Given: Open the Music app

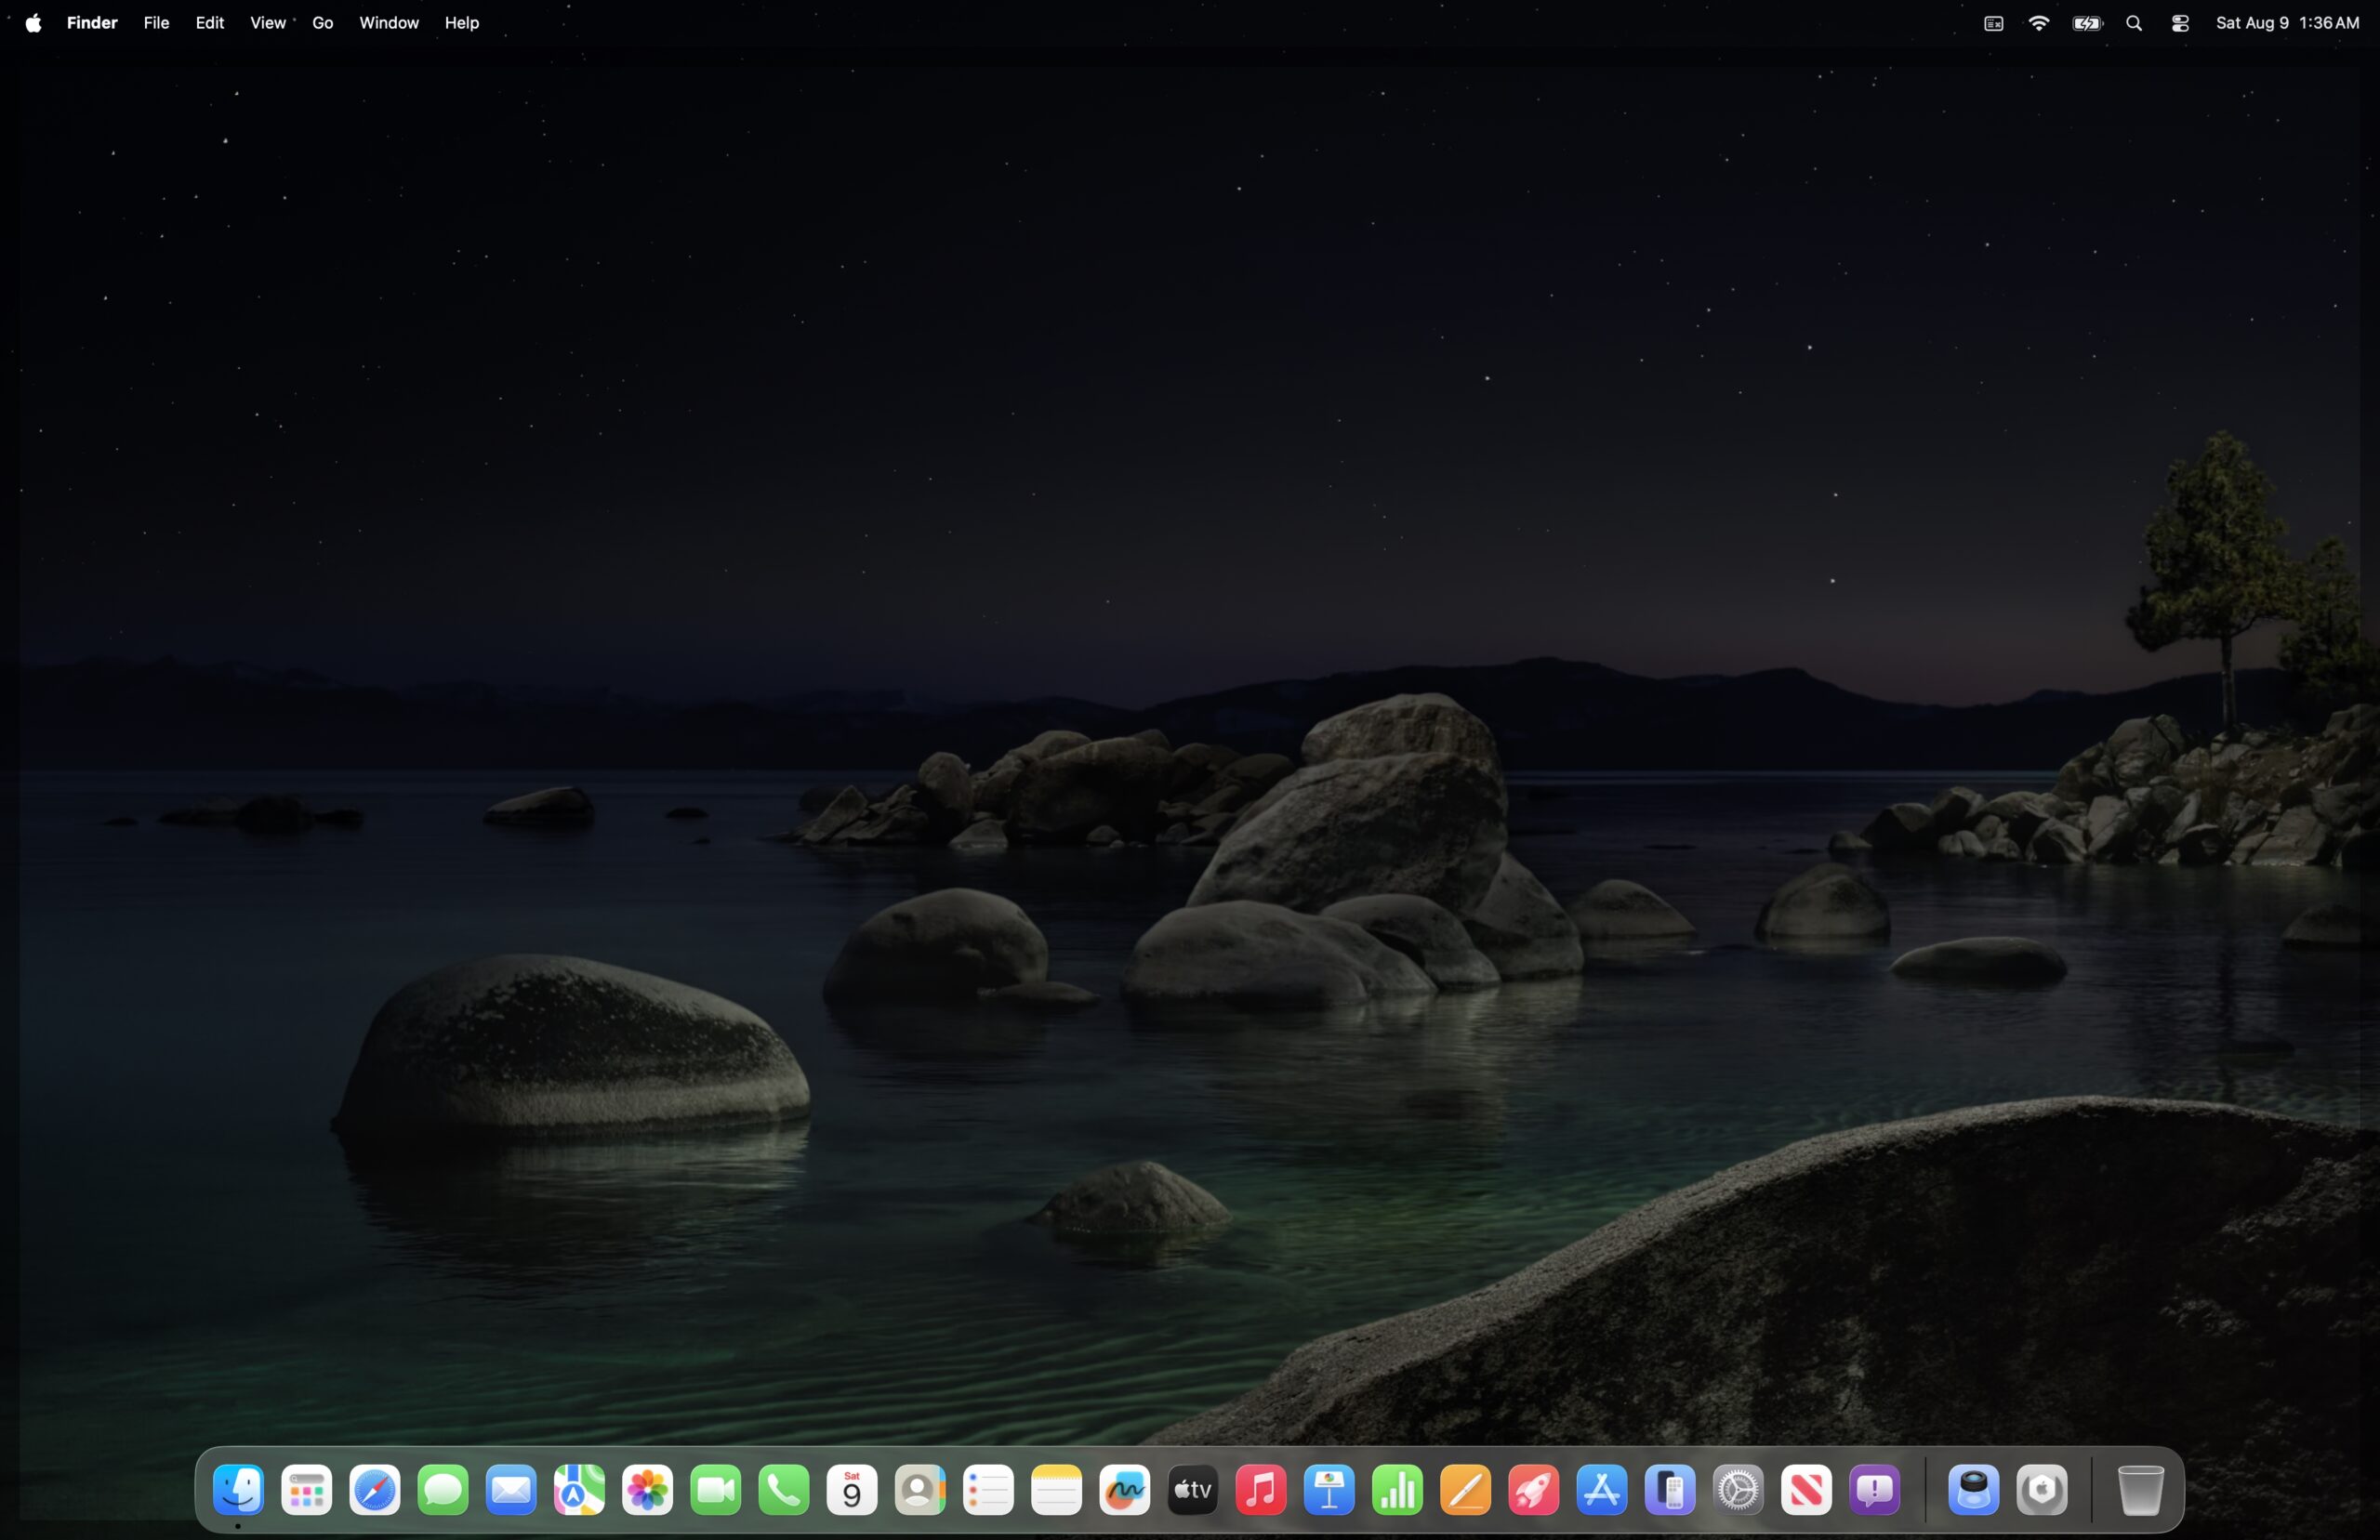Looking at the screenshot, I should coord(1261,1491).
